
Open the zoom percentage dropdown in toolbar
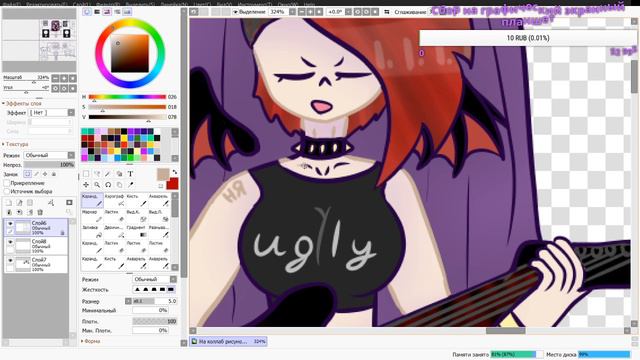292,12
